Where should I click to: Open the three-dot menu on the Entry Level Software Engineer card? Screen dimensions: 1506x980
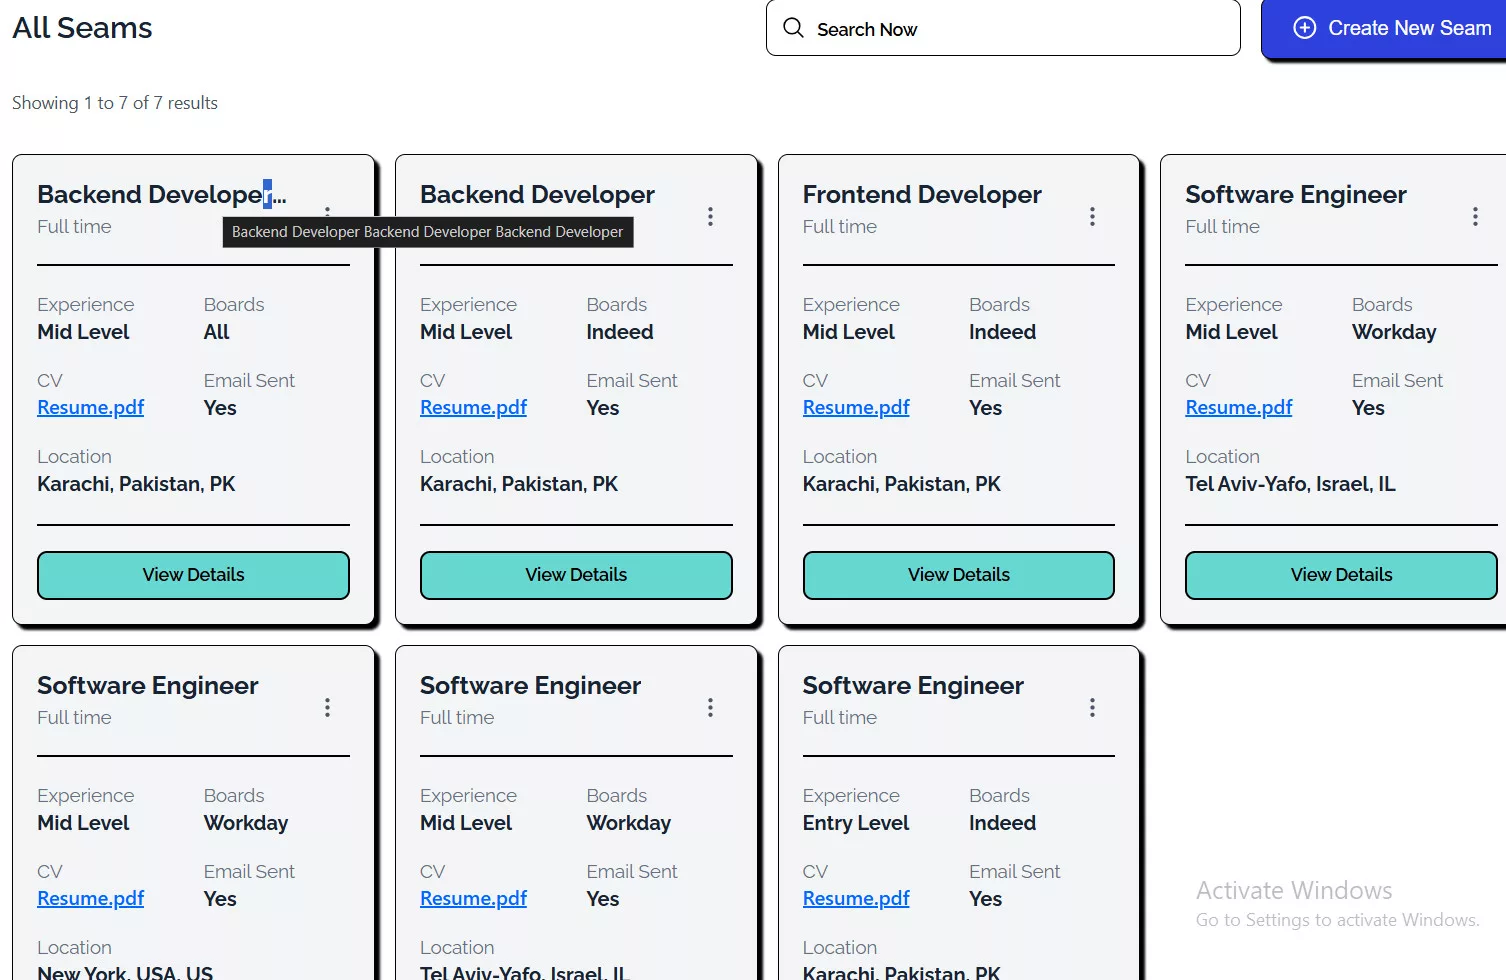click(1092, 708)
